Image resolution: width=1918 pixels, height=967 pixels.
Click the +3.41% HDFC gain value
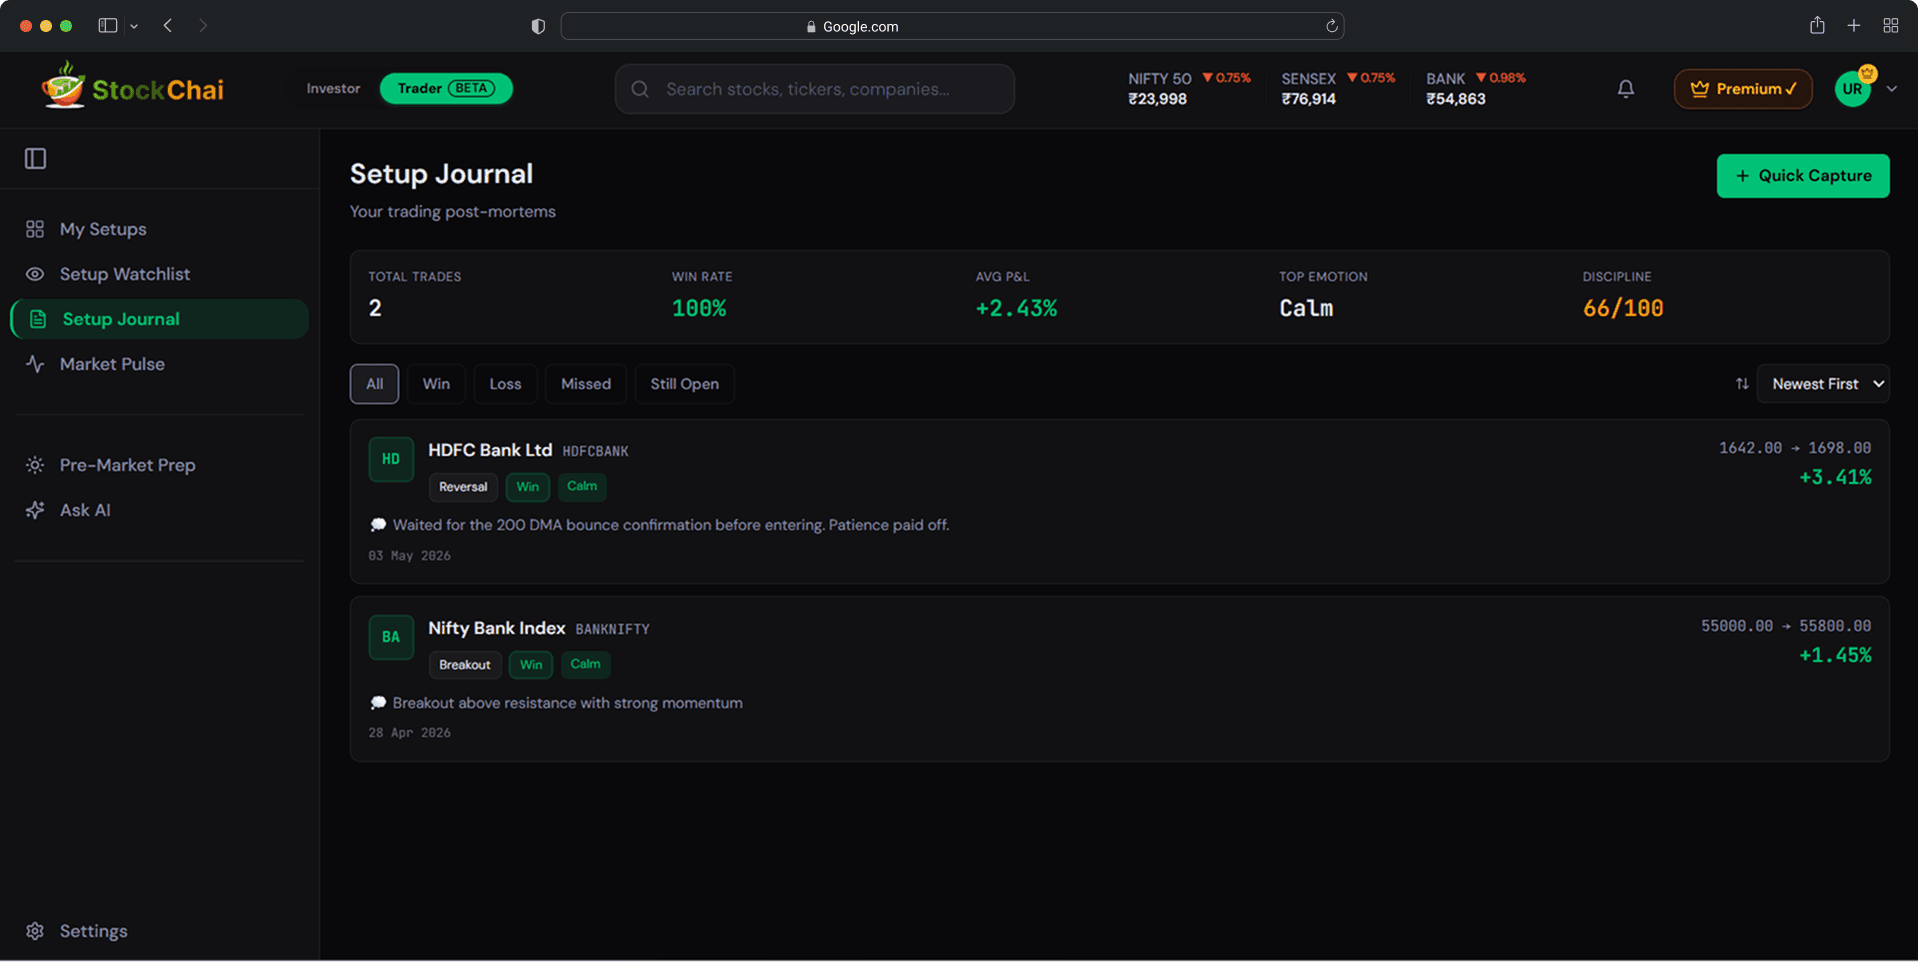click(1835, 477)
